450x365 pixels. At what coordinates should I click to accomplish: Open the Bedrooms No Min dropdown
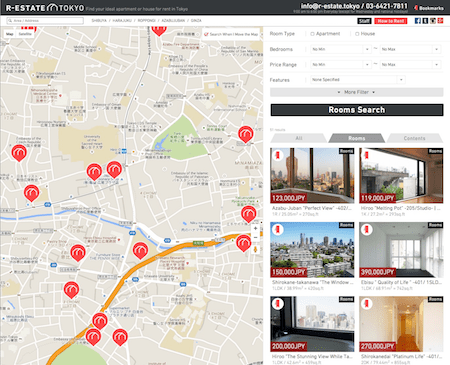coord(341,49)
